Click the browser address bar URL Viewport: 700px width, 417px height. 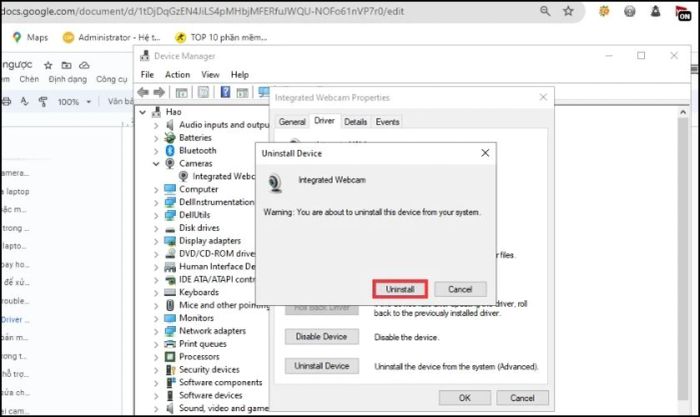[203, 11]
